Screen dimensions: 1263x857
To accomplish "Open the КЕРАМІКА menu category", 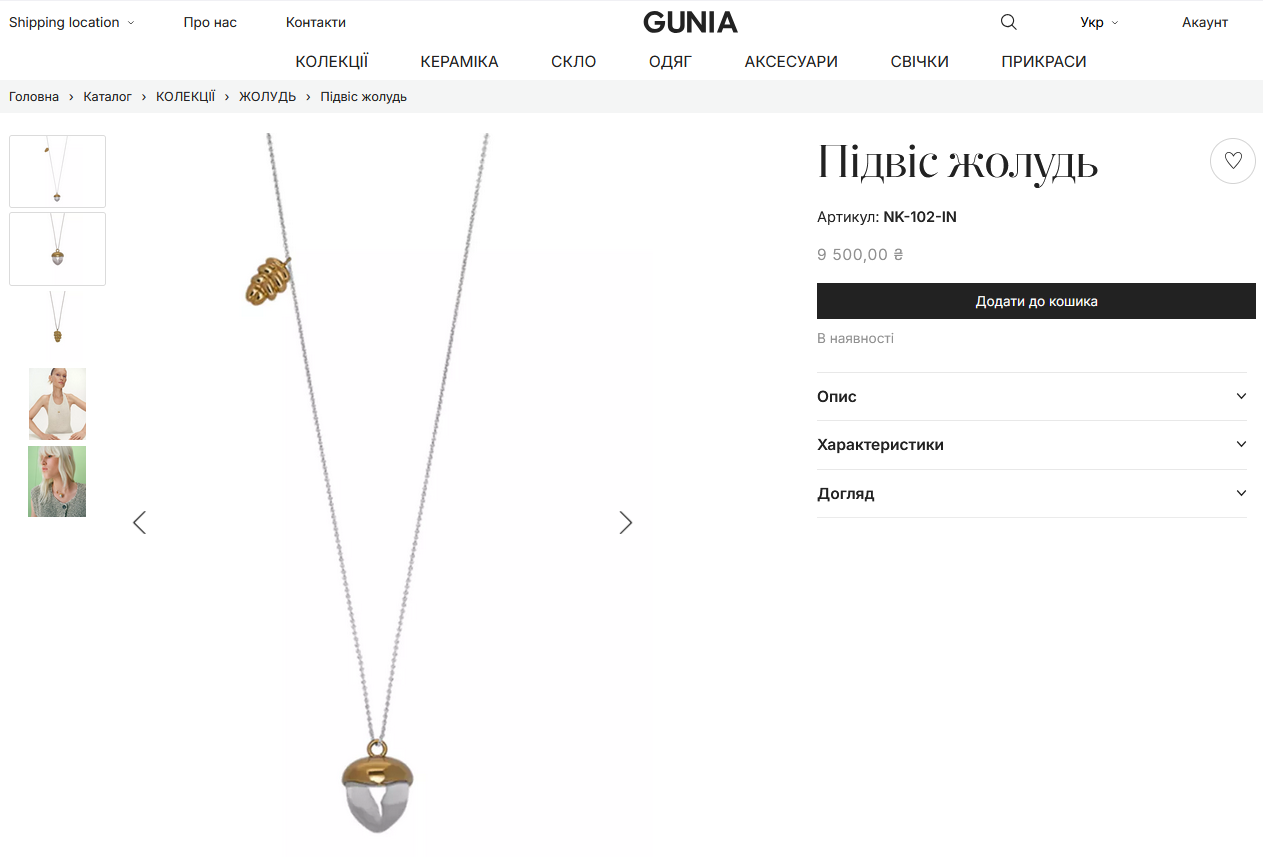I will click(x=459, y=61).
